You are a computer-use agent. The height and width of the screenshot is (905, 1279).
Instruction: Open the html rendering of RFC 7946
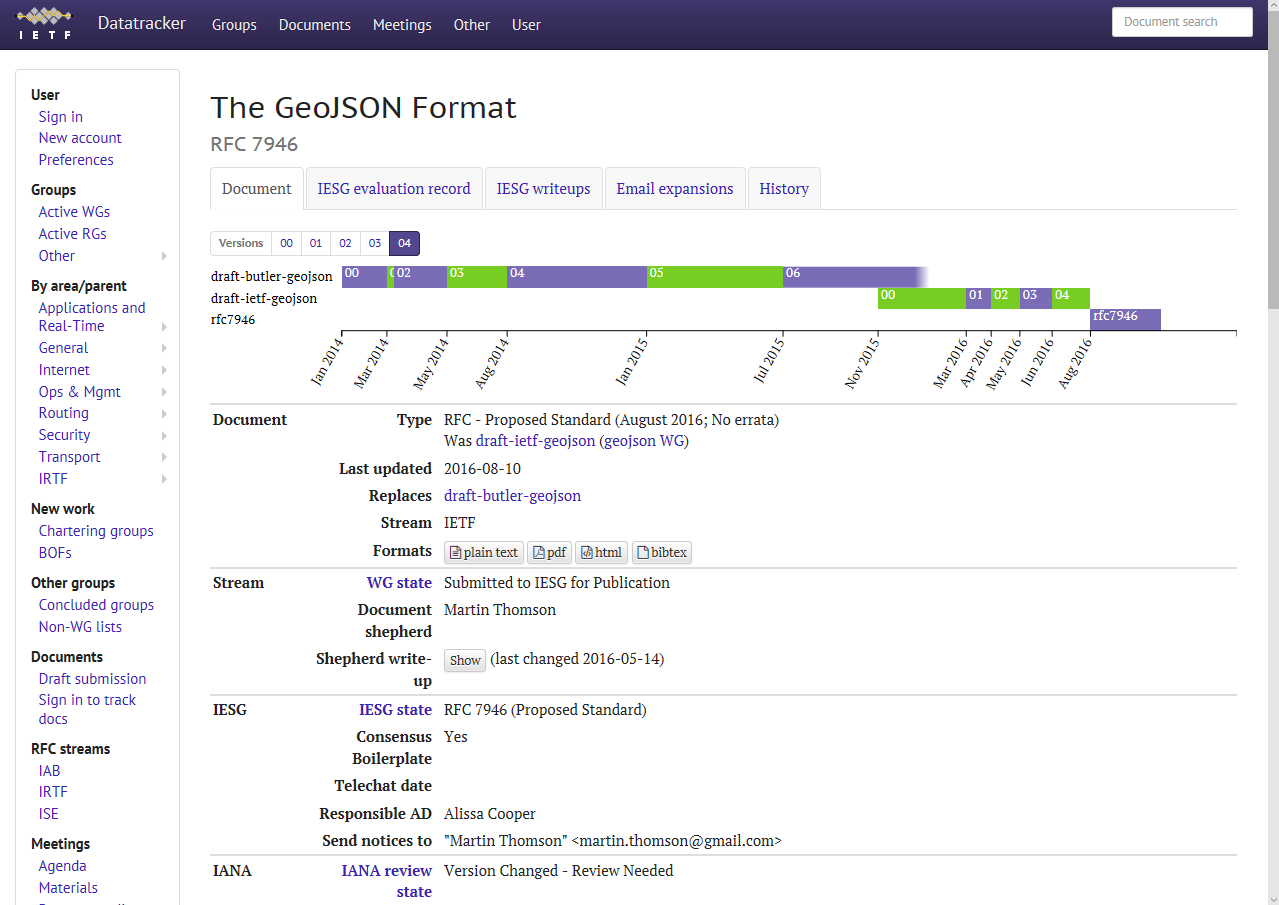(600, 552)
